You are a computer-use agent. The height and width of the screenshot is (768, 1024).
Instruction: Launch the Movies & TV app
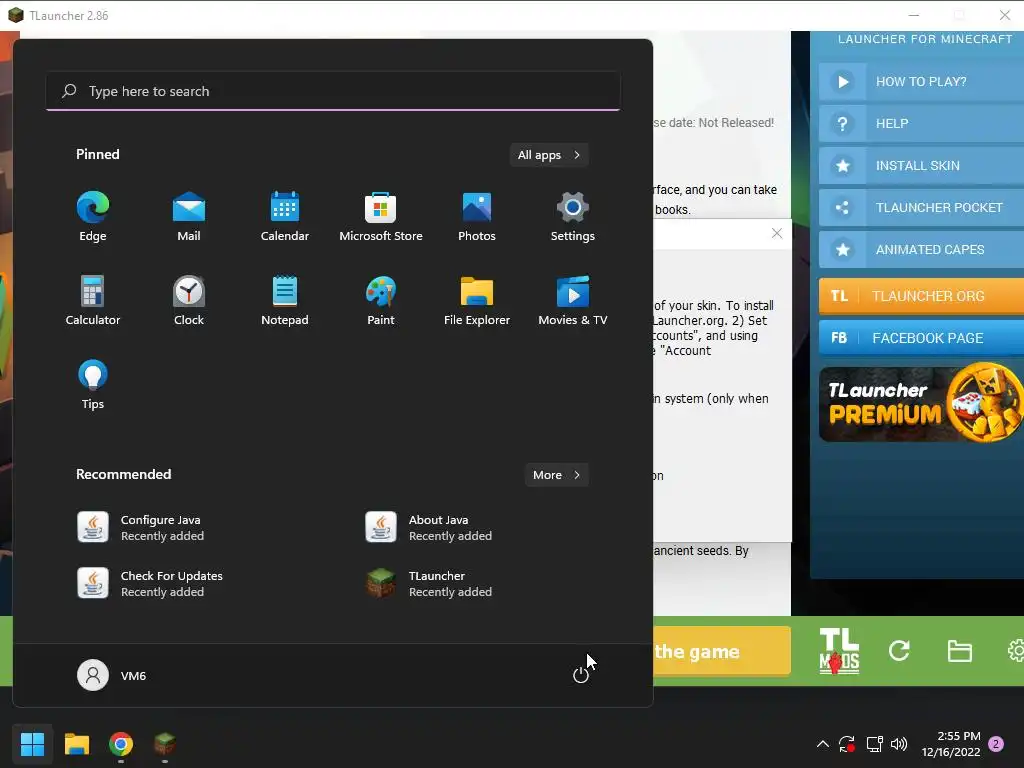(573, 300)
